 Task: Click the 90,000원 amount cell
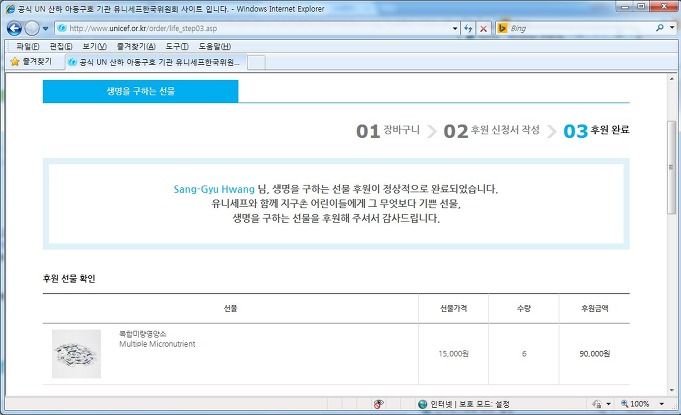point(595,354)
